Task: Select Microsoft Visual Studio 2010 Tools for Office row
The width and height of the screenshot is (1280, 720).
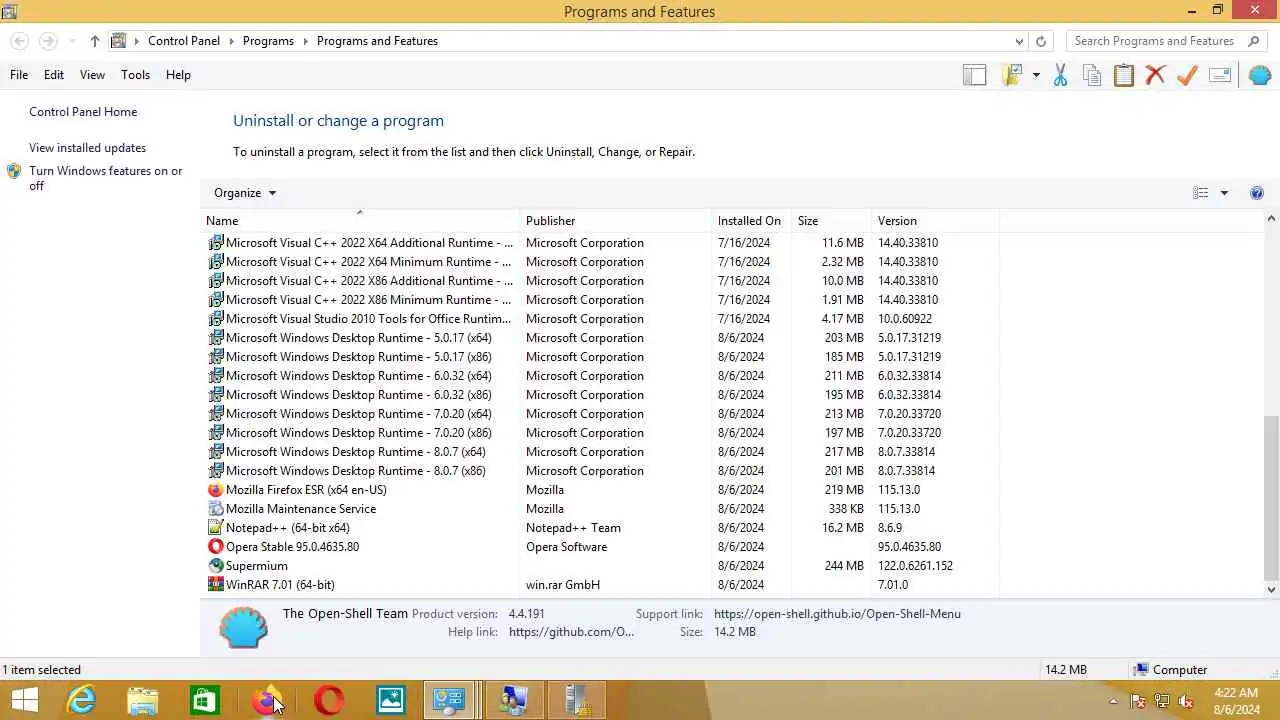Action: (600, 319)
